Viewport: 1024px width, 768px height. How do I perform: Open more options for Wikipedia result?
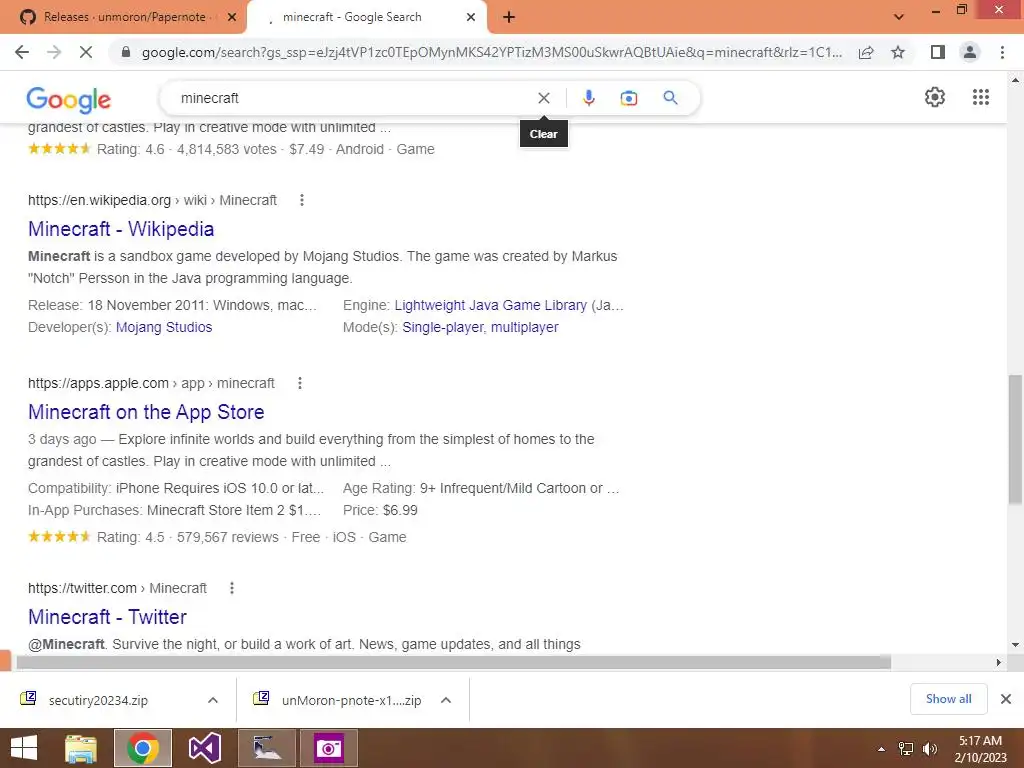tap(302, 200)
